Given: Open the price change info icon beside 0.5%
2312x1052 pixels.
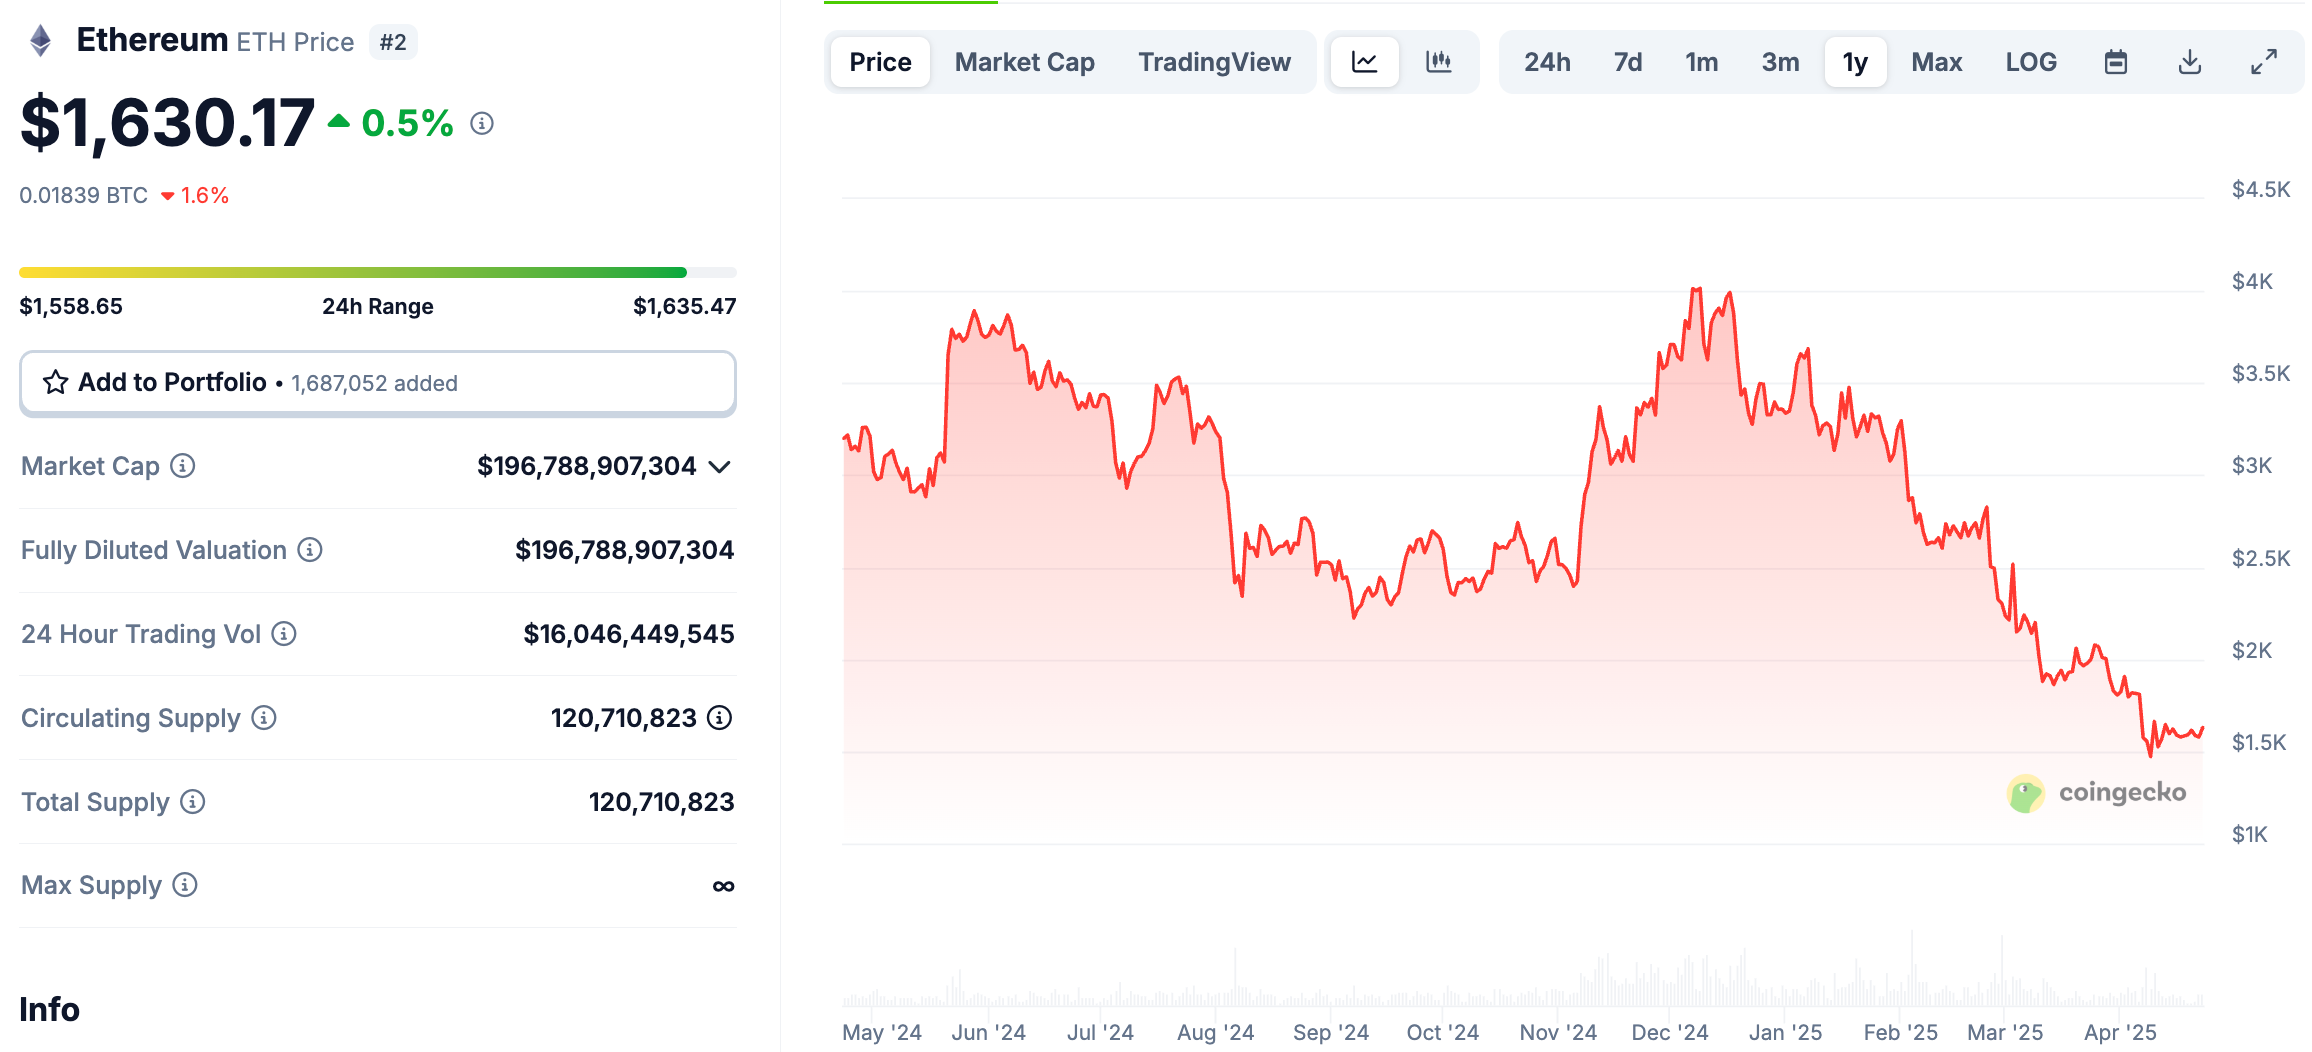Looking at the screenshot, I should (x=482, y=123).
